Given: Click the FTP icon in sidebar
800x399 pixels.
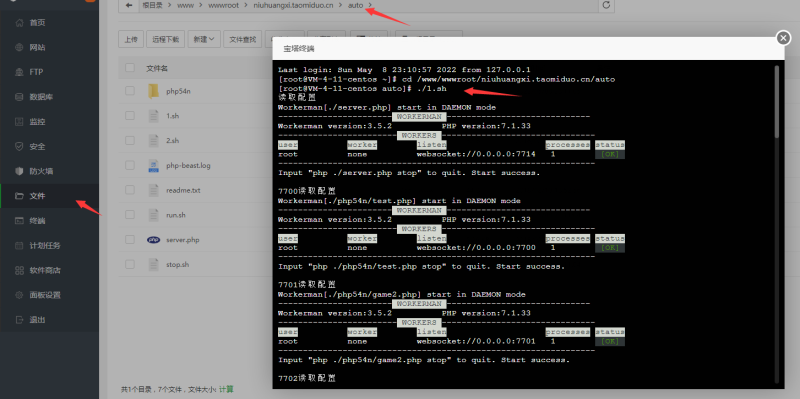Looking at the screenshot, I should (x=19, y=72).
